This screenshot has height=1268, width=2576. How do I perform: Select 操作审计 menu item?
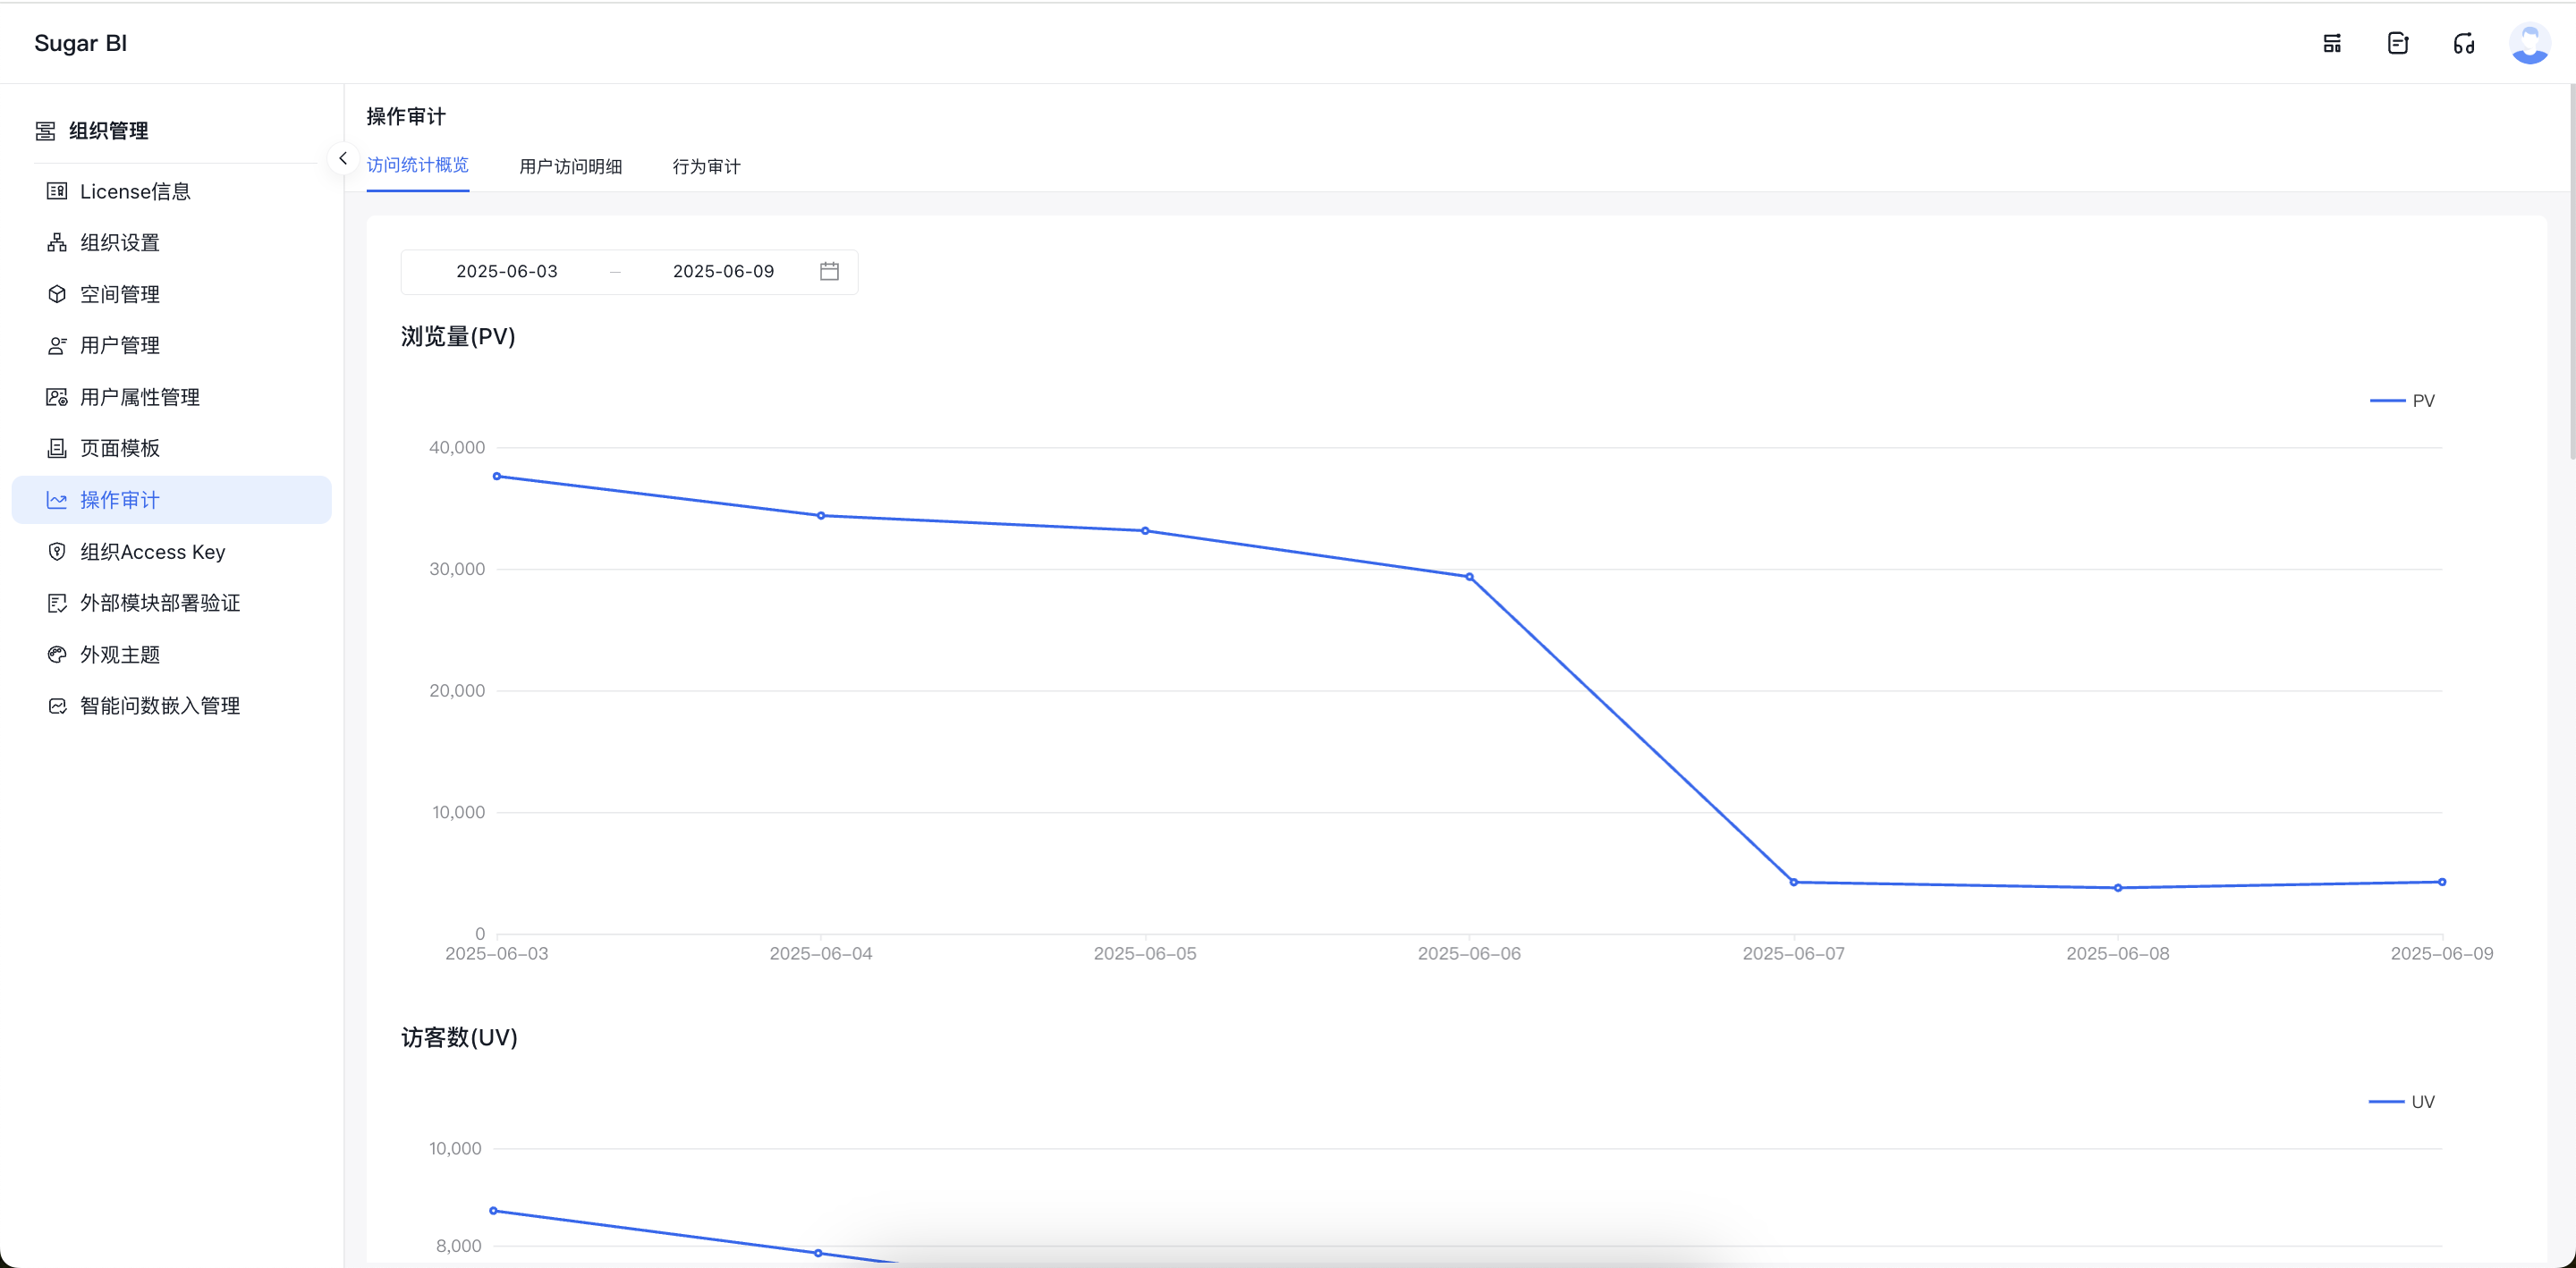(171, 500)
